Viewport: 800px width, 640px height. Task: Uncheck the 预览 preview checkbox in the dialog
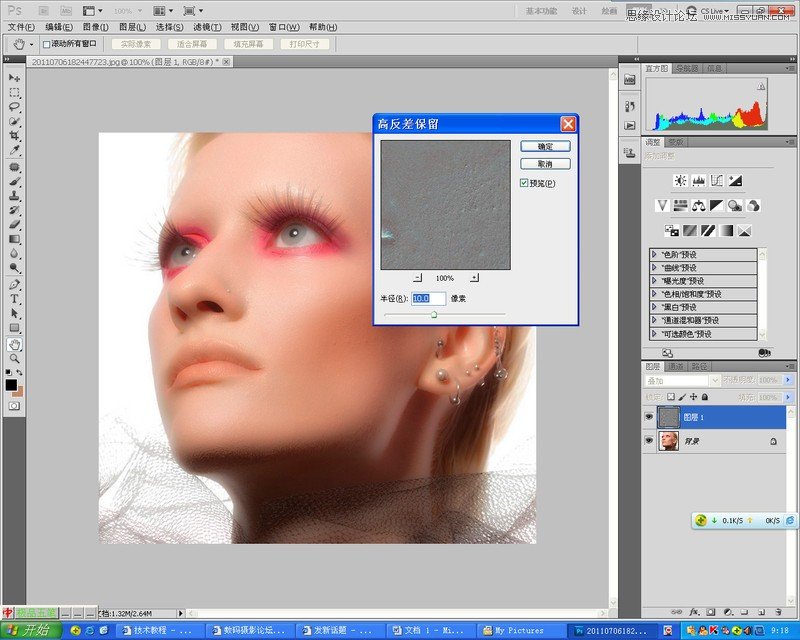pos(523,183)
